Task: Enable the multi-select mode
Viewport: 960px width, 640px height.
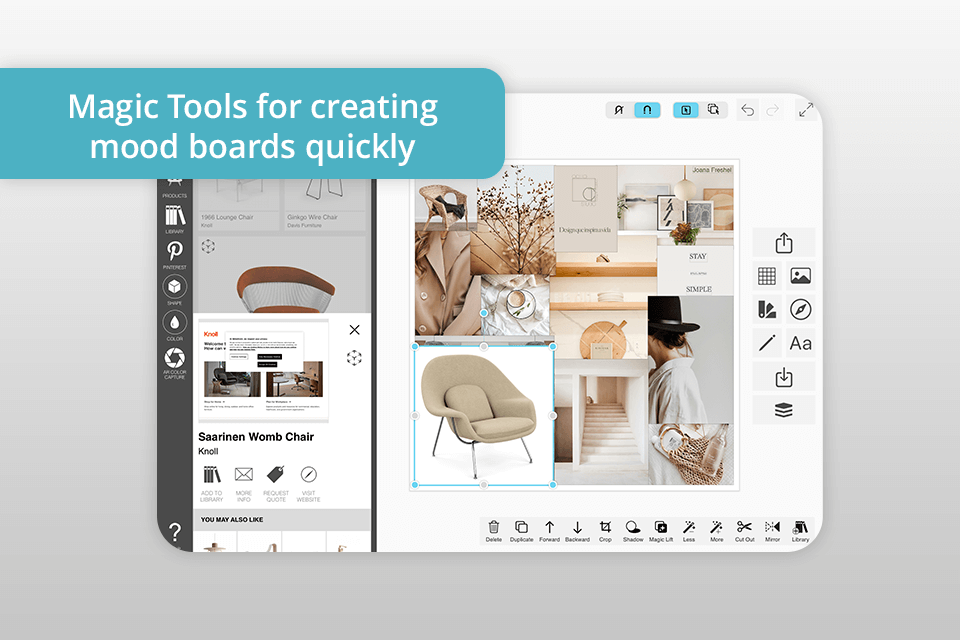Action: pos(713,110)
